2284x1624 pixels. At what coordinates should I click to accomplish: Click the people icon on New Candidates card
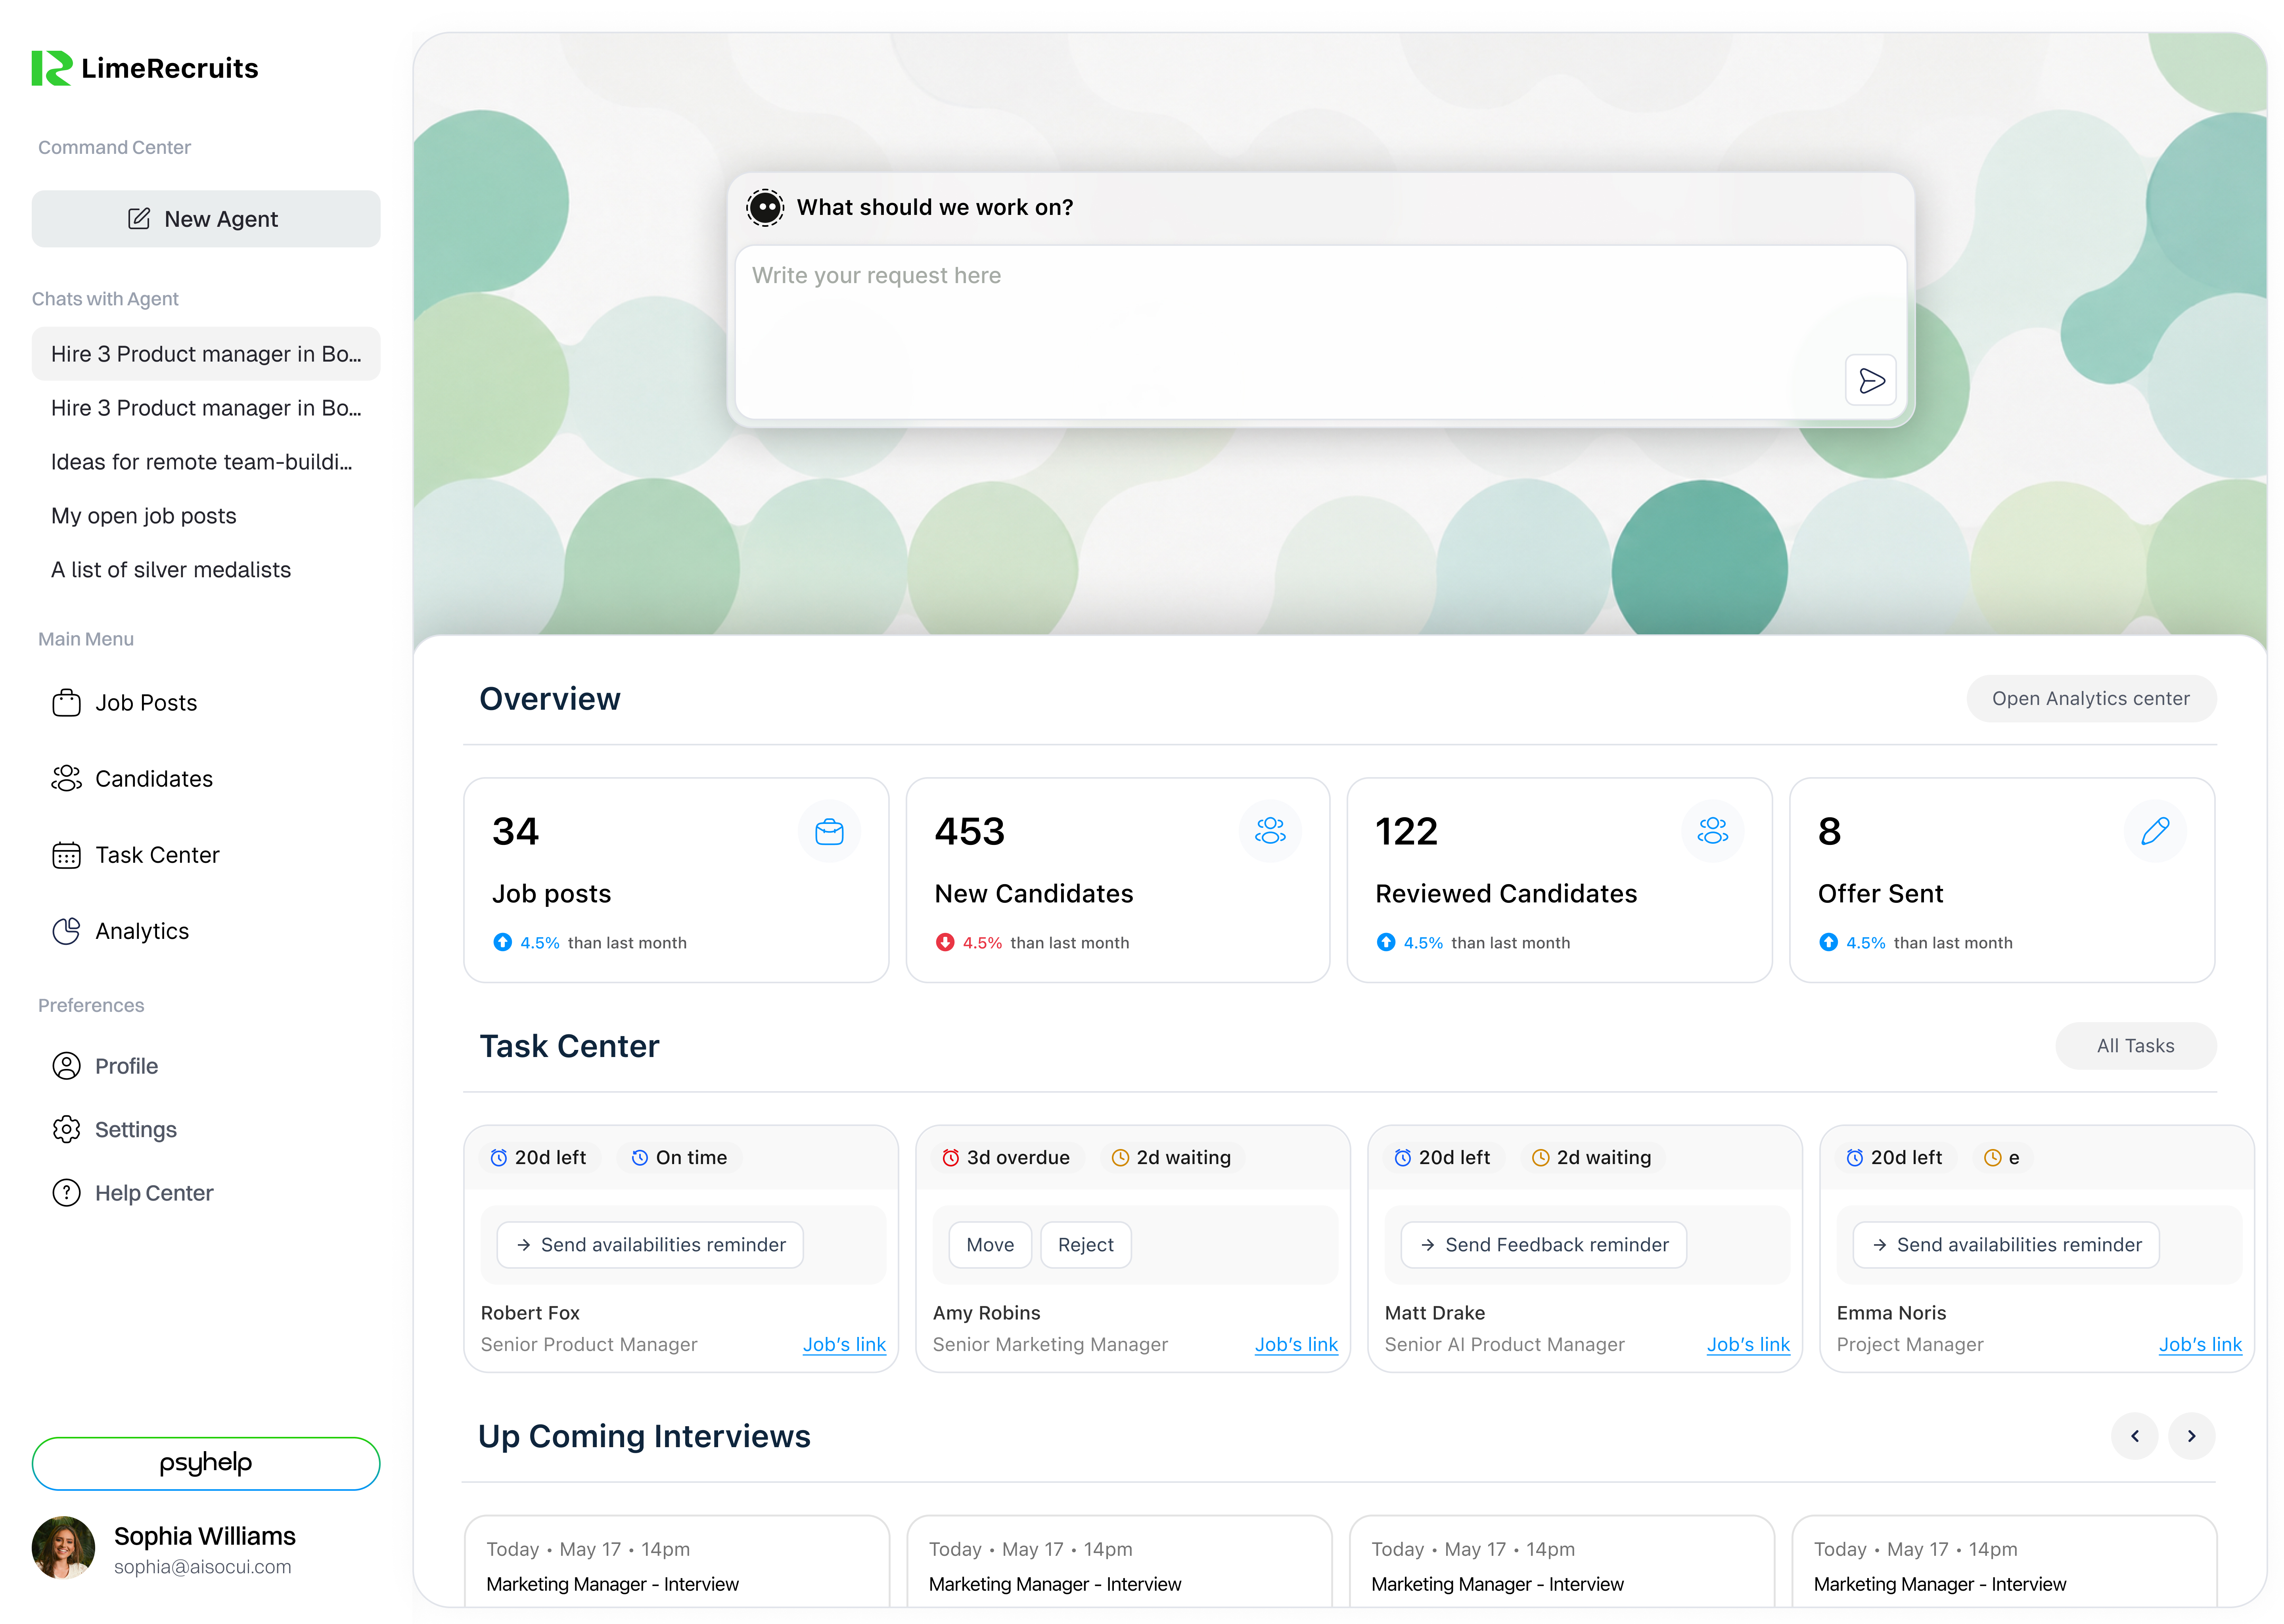point(1270,831)
